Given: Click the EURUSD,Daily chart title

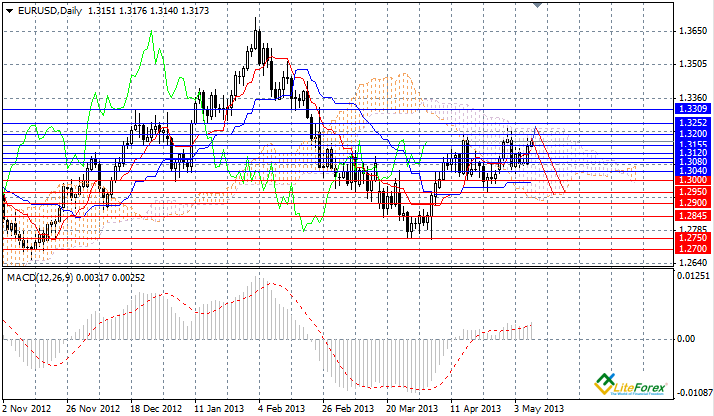Looking at the screenshot, I should click(46, 10).
